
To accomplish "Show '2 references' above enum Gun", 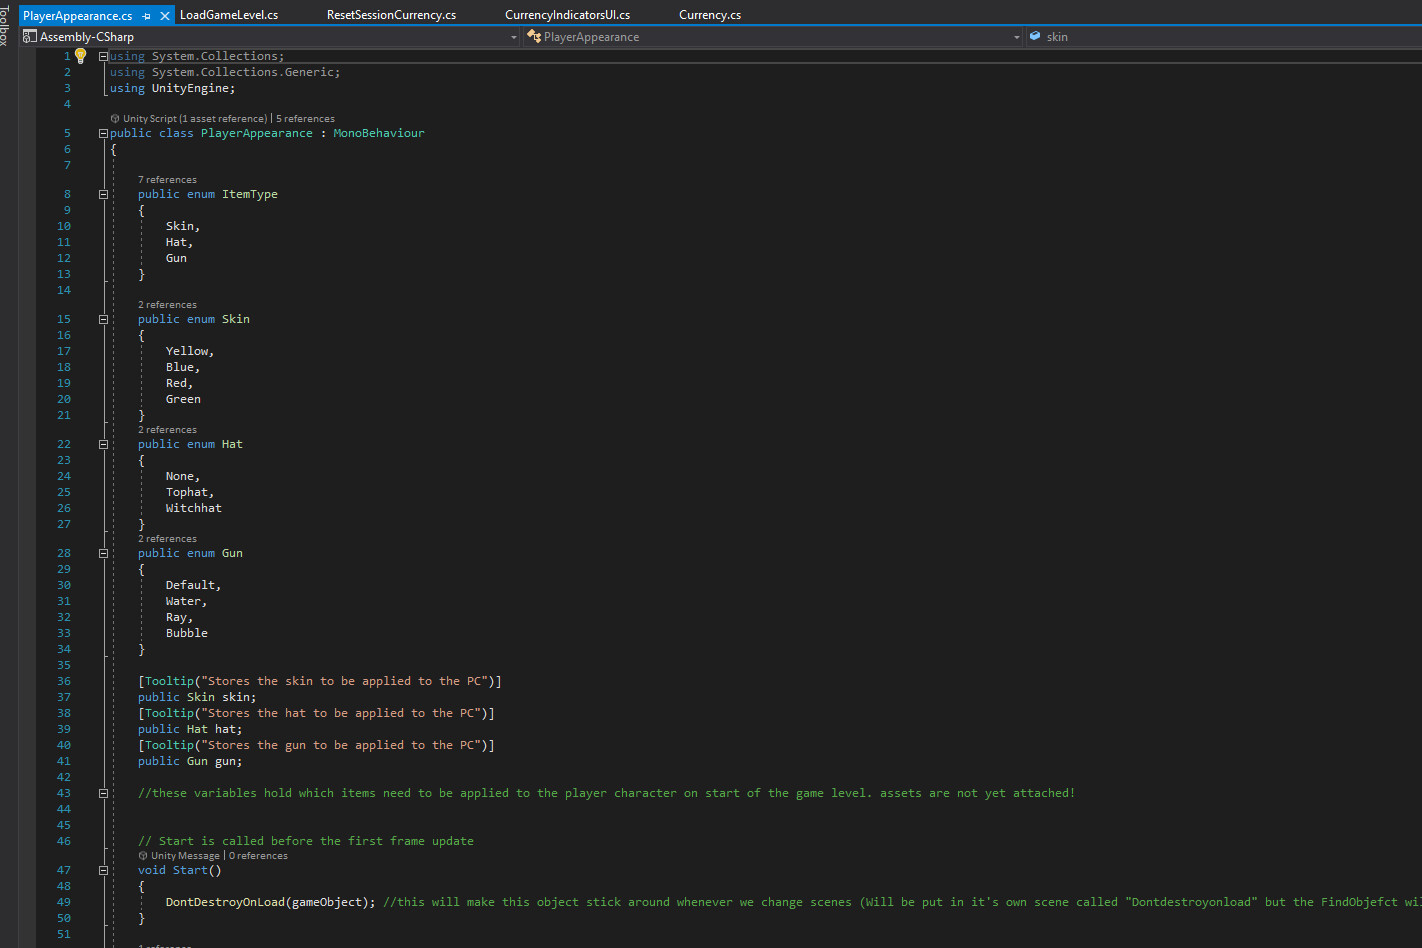I will click(167, 539).
